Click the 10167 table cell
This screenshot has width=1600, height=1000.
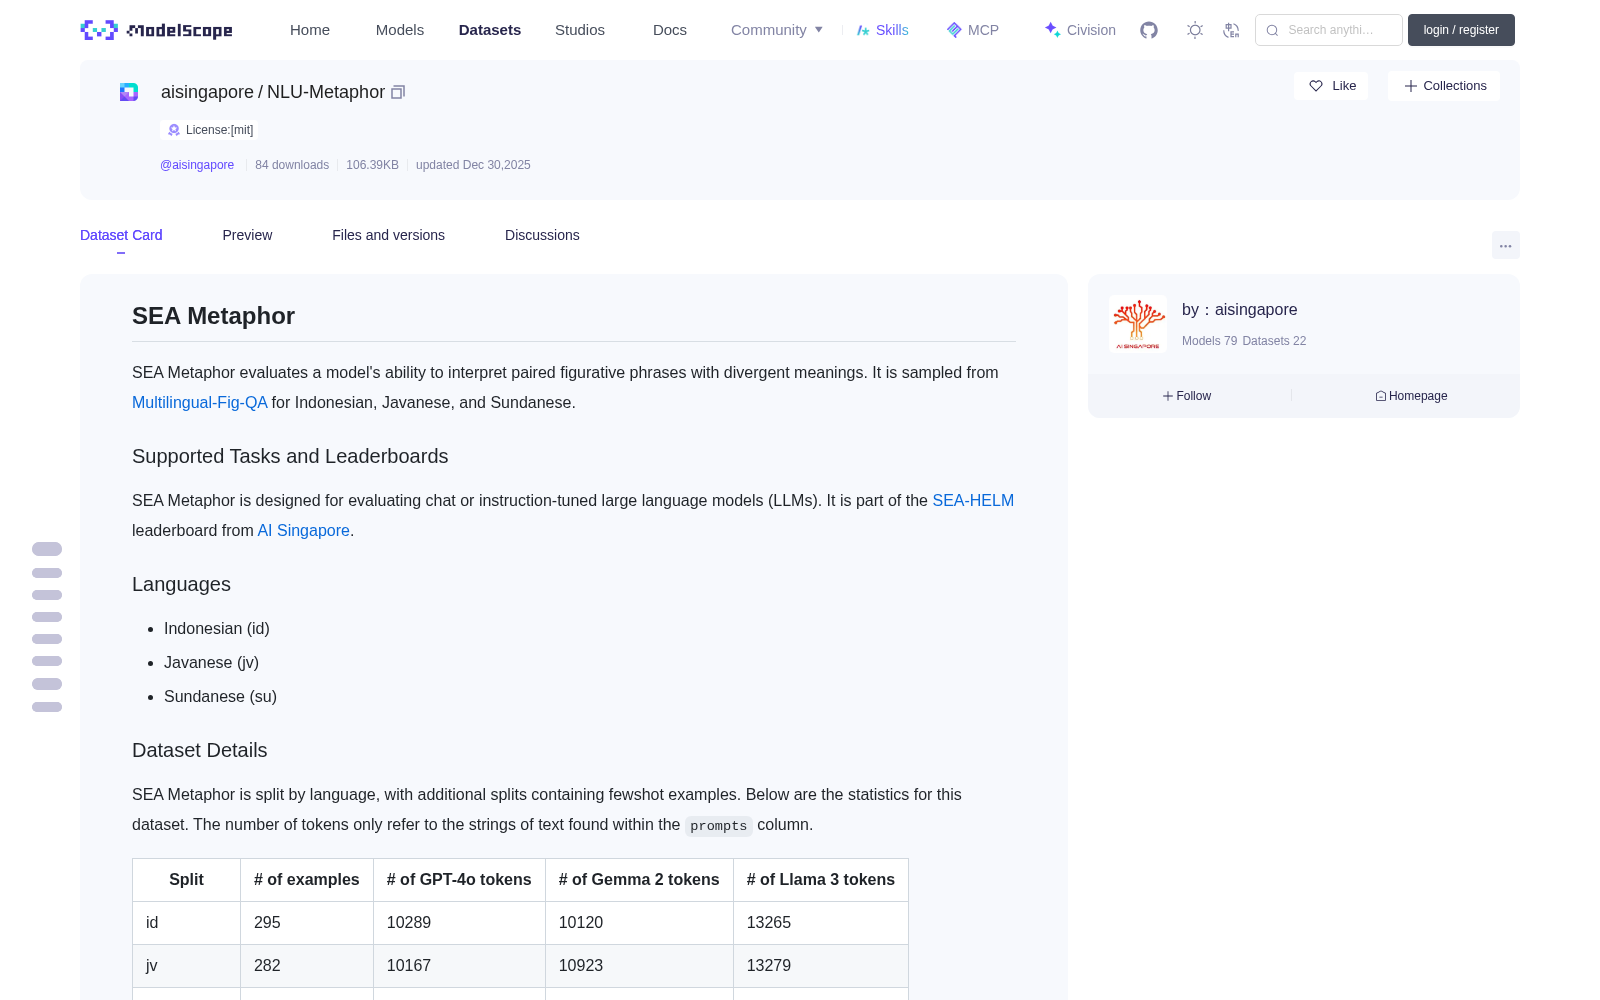(459, 966)
